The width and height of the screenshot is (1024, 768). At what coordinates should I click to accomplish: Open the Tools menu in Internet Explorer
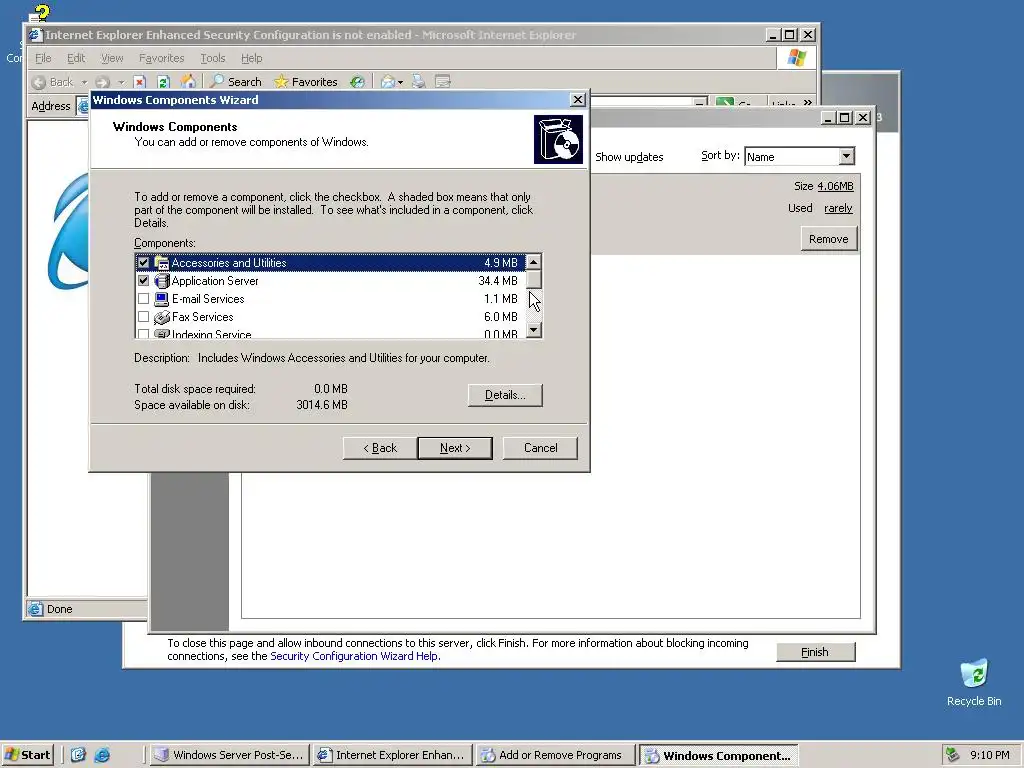pos(212,58)
